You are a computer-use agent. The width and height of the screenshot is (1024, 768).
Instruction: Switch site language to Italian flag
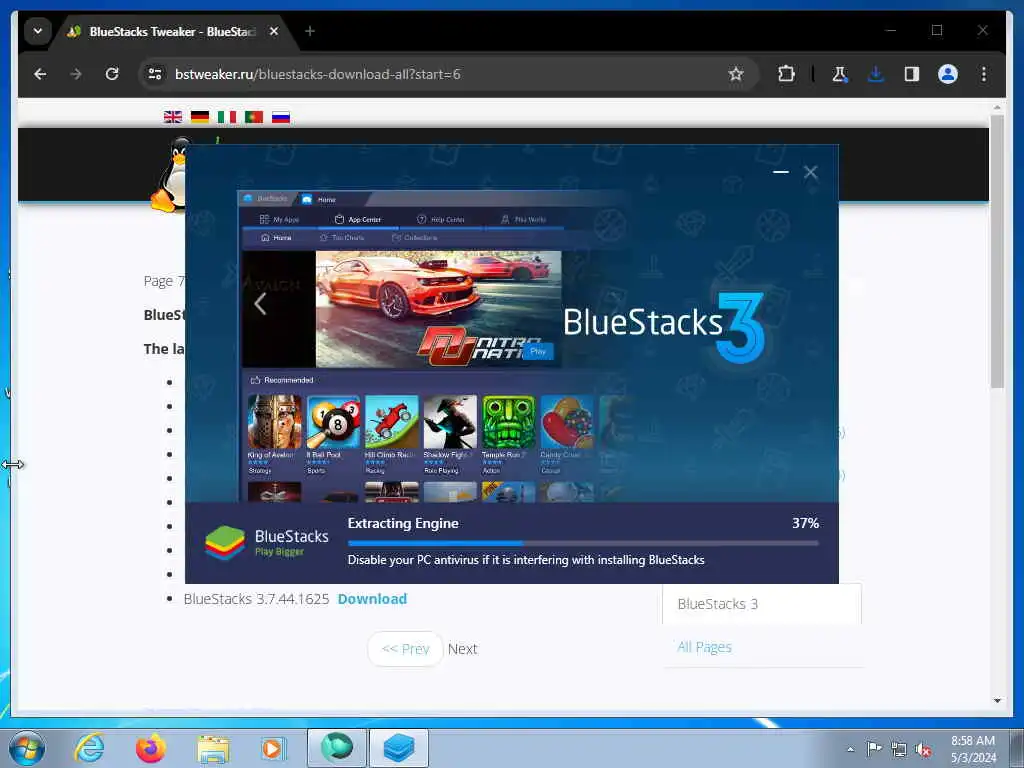click(227, 117)
